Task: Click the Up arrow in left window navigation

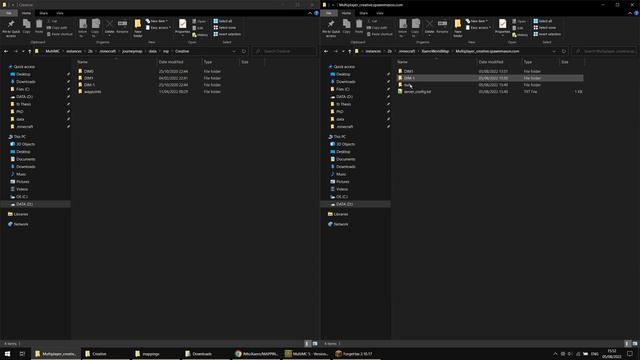Action: (29, 51)
